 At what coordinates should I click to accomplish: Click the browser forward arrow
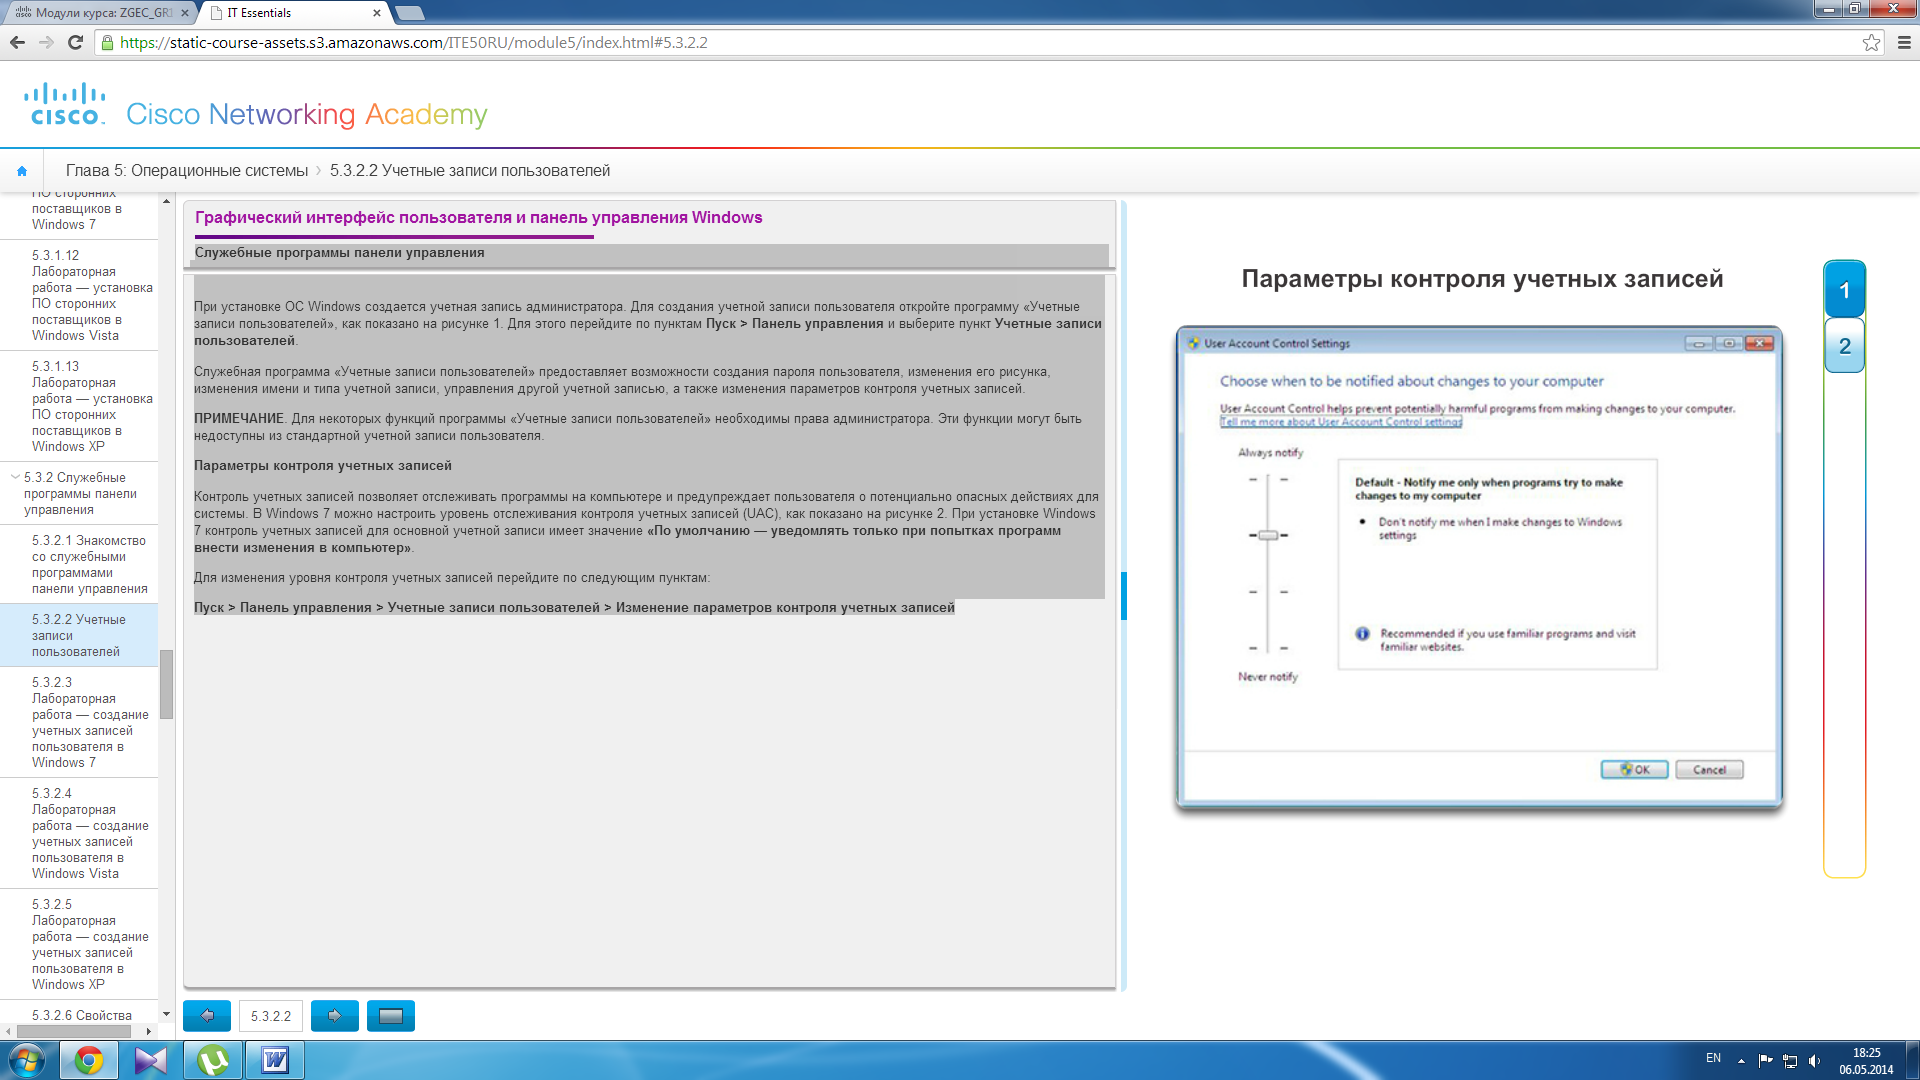(46, 42)
